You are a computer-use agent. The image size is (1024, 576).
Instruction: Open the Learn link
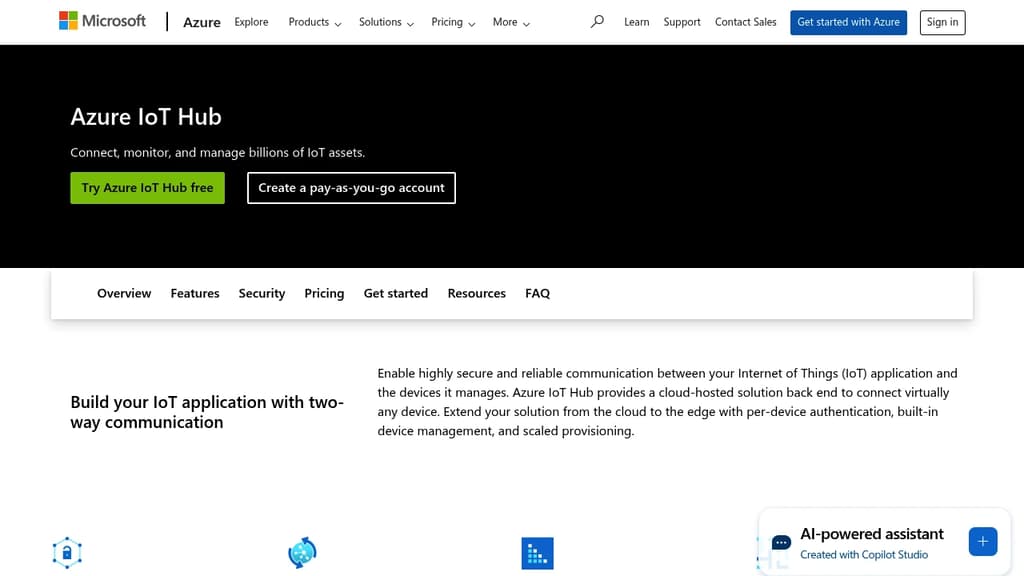coord(637,22)
